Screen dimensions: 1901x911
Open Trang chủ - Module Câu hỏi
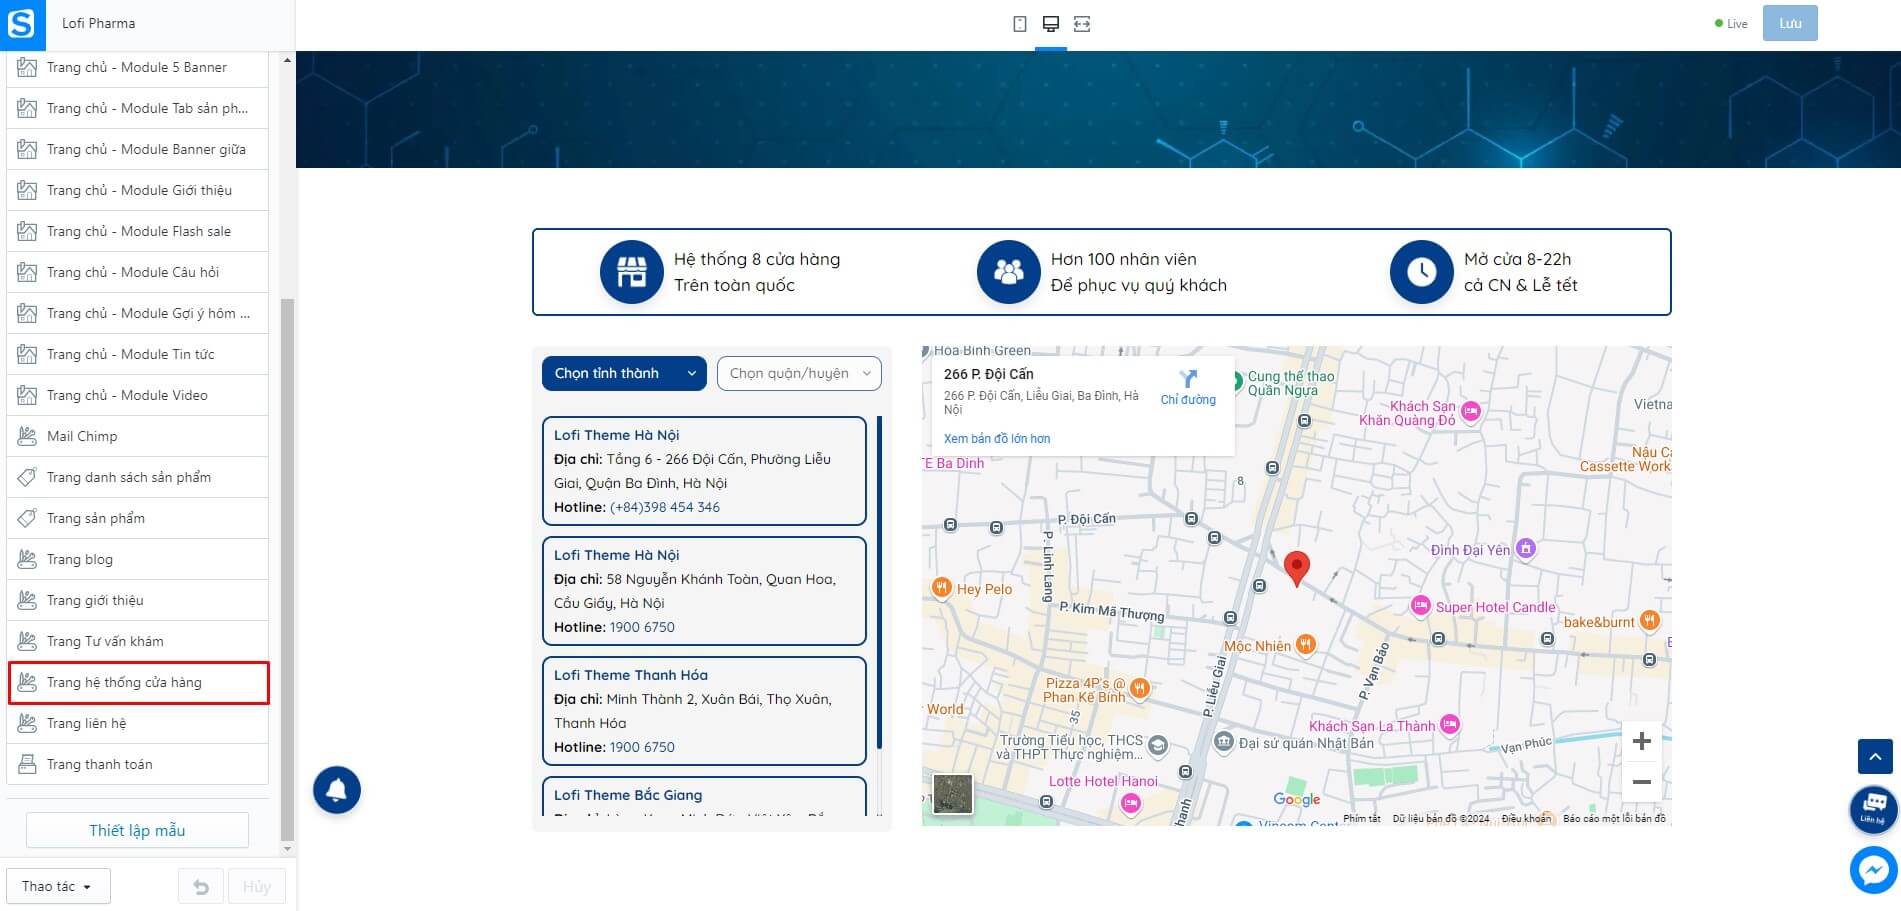[x=138, y=272]
